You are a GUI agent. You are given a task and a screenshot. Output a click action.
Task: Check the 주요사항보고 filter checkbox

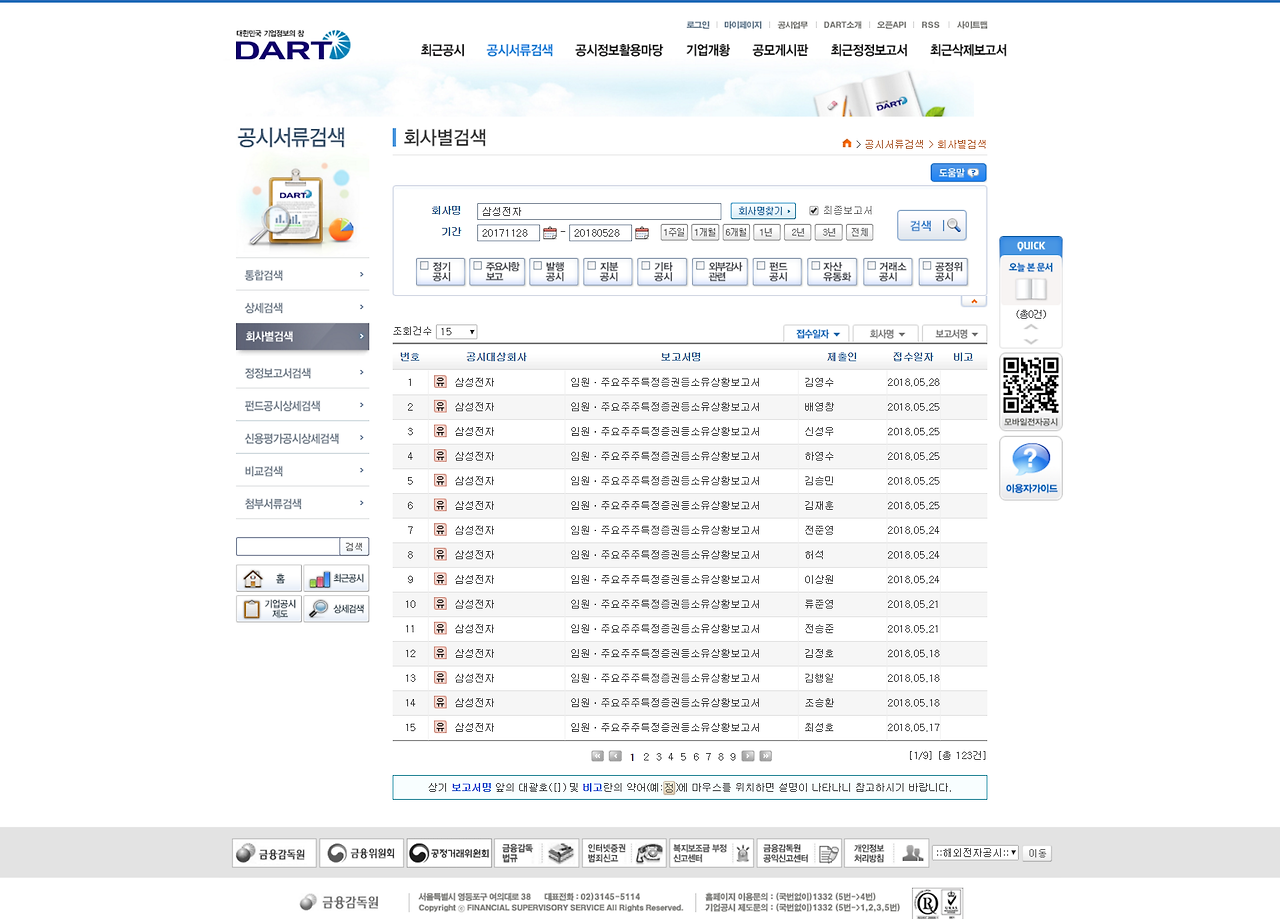click(477, 266)
